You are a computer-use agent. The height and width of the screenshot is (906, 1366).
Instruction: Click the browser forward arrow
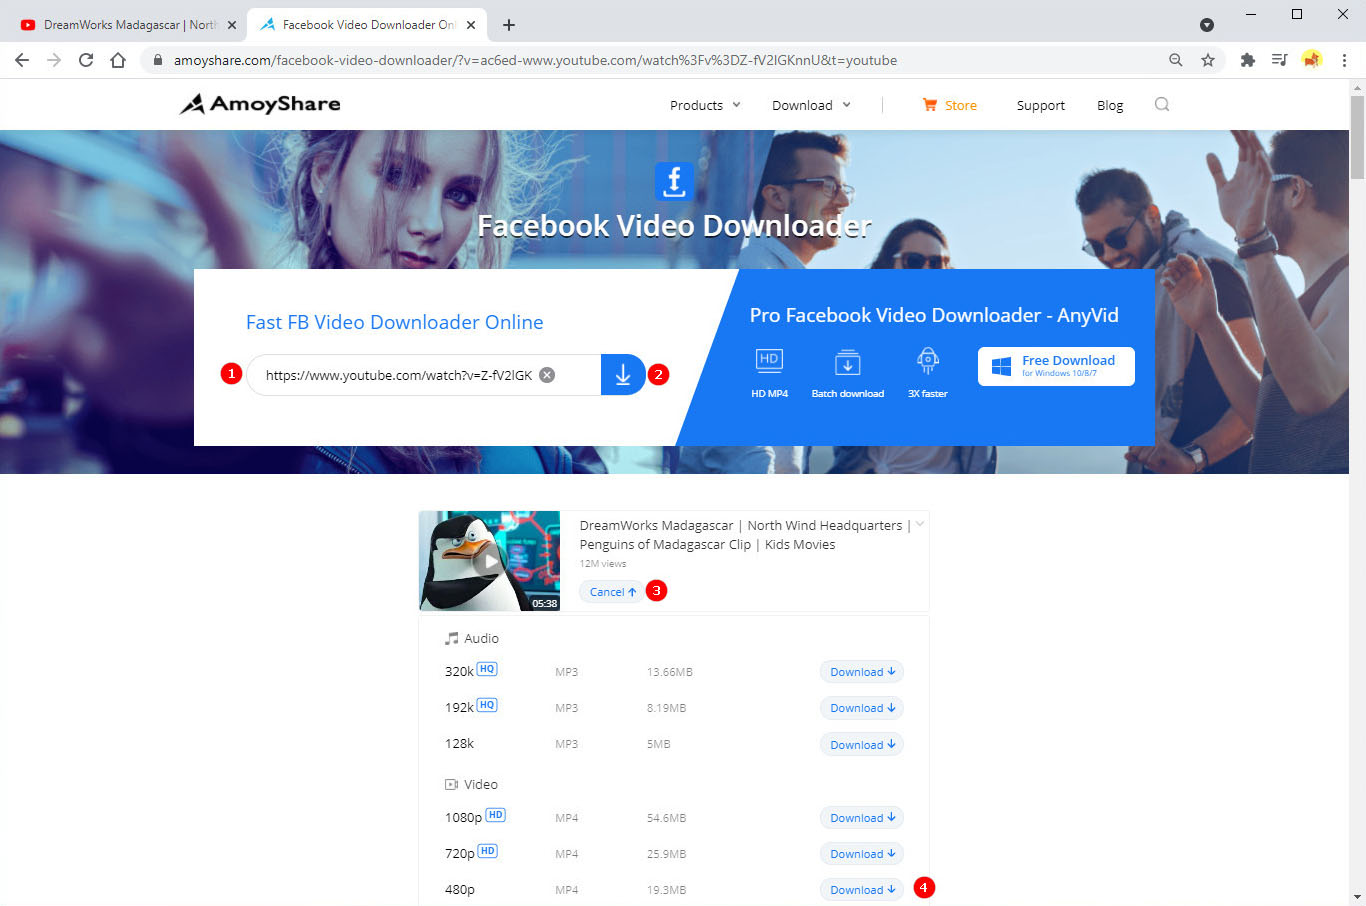point(54,60)
